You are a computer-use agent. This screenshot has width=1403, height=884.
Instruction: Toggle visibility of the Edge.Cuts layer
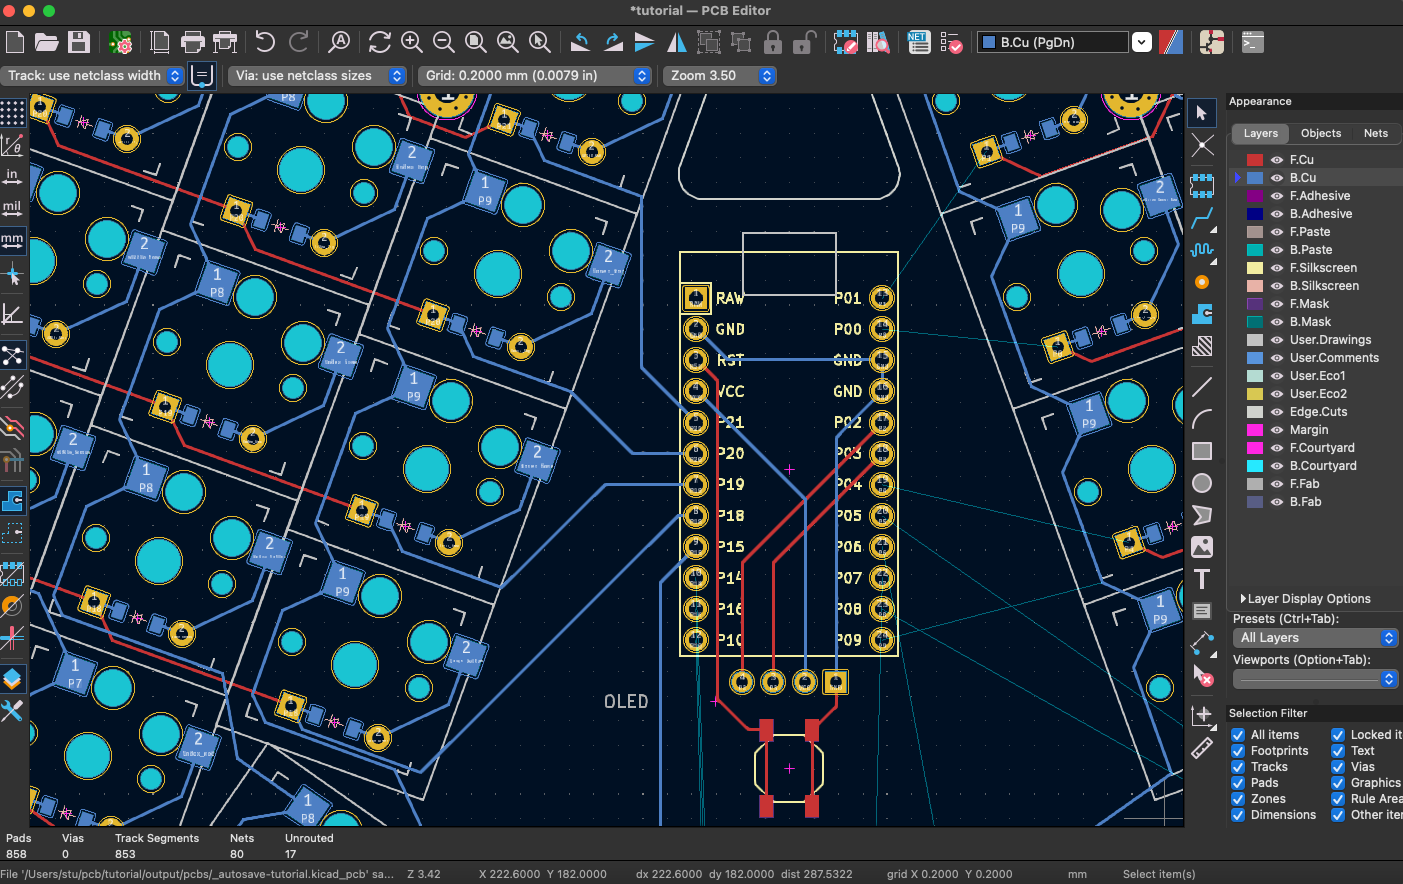tap(1277, 411)
